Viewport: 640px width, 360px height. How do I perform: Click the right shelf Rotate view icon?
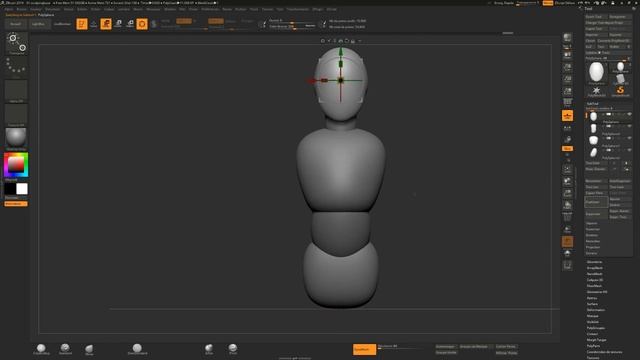click(x=567, y=206)
